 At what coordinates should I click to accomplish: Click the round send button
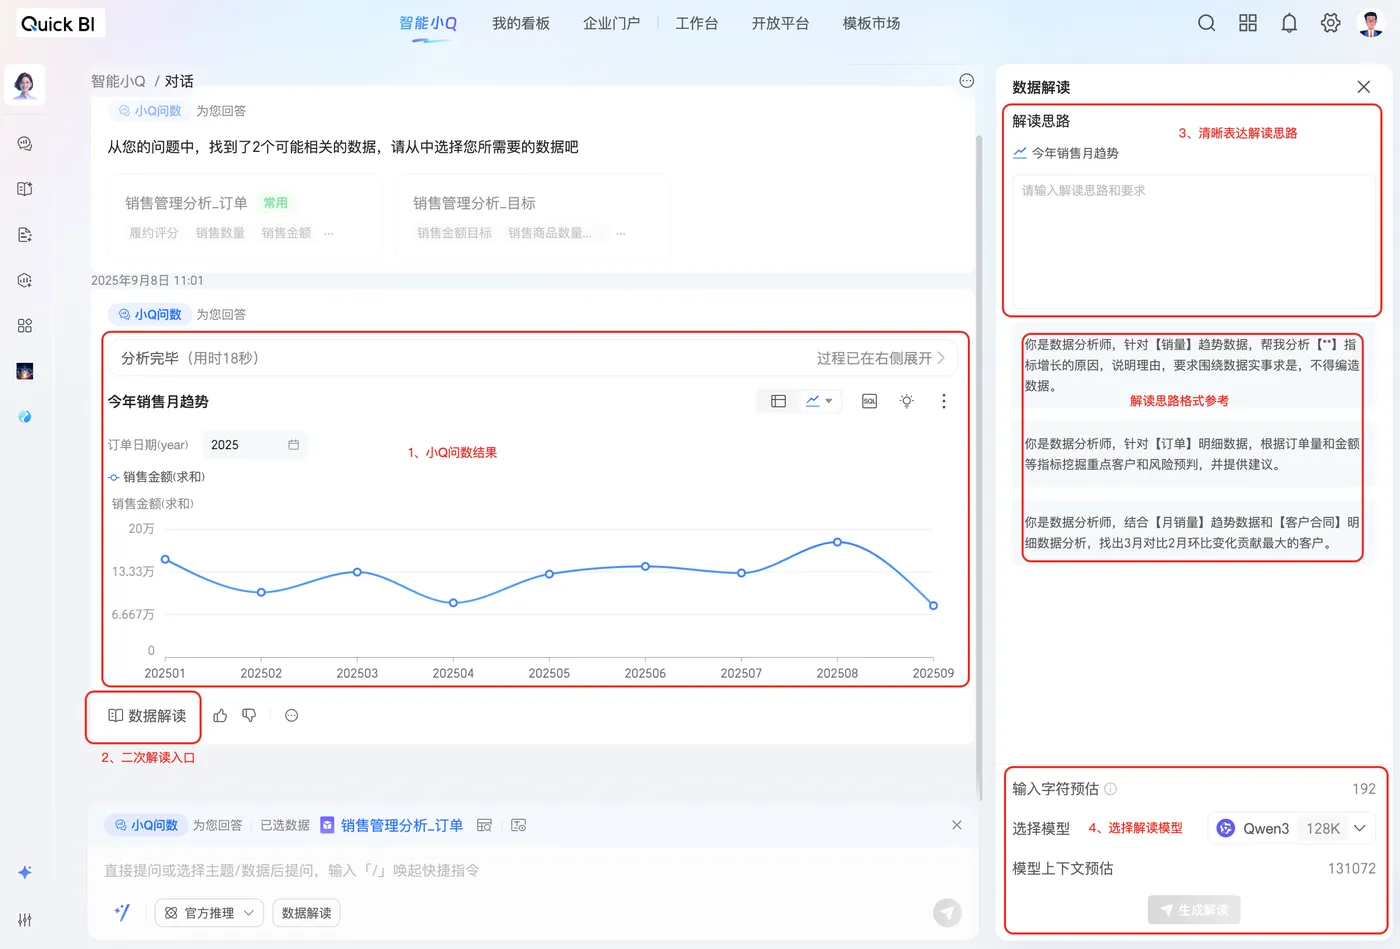click(947, 912)
